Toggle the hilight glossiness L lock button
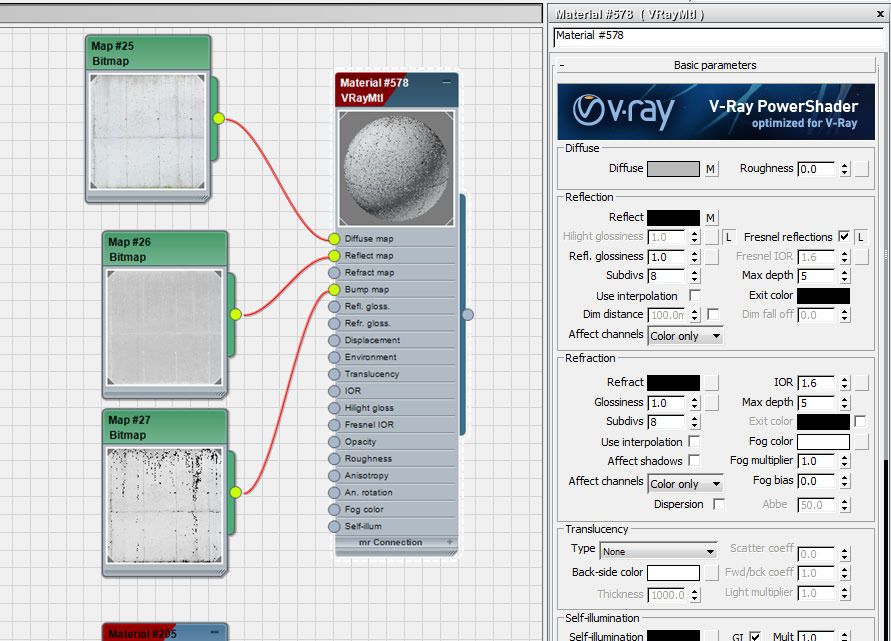The image size is (891, 641). (728, 237)
